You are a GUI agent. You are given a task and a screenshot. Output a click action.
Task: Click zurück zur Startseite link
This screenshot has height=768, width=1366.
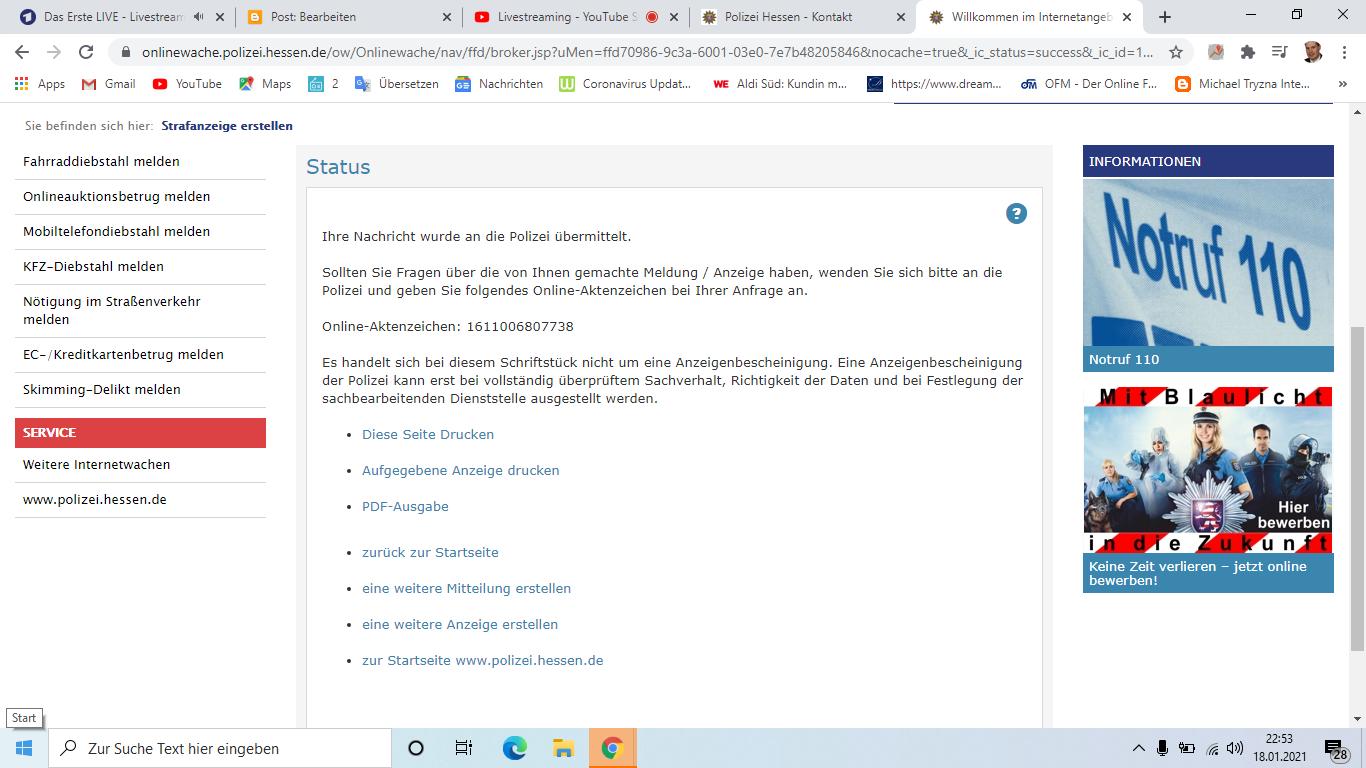(x=430, y=553)
